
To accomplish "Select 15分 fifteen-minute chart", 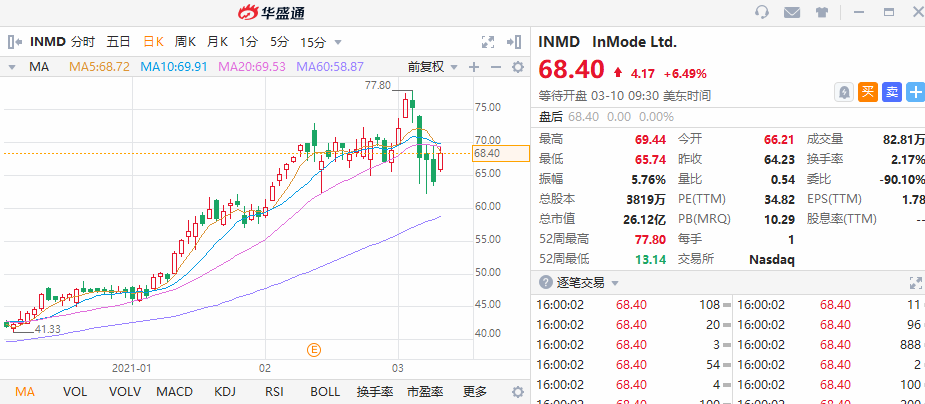I will tap(313, 42).
